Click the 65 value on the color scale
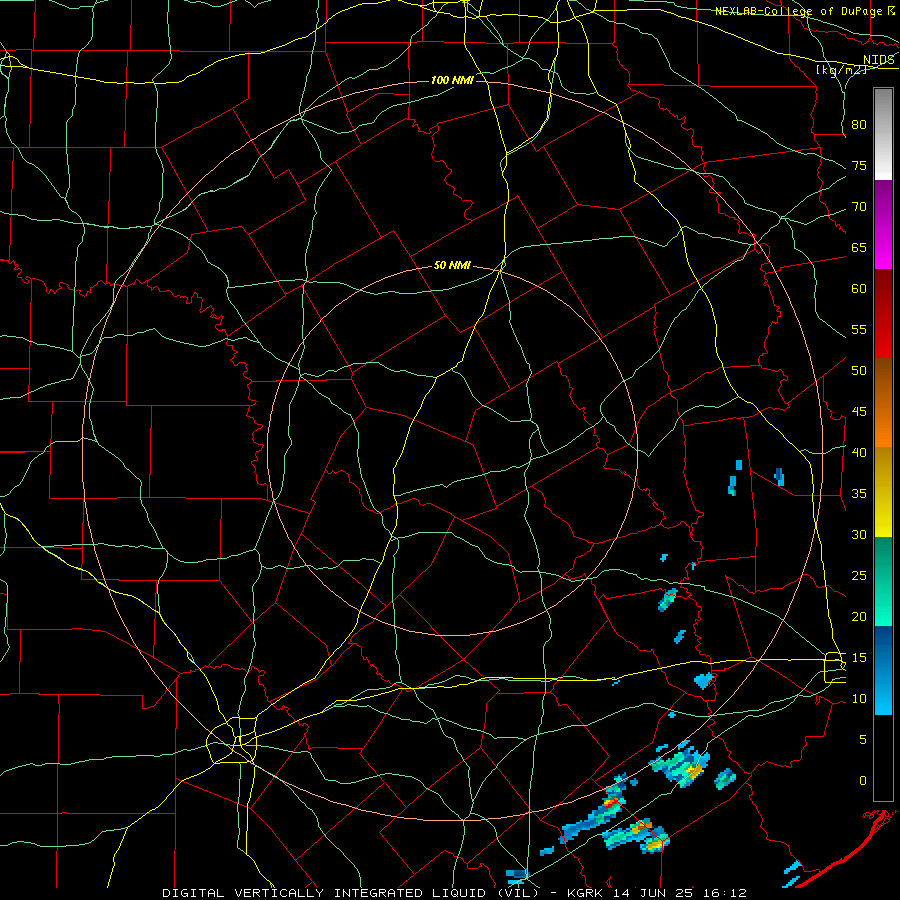 859,247
